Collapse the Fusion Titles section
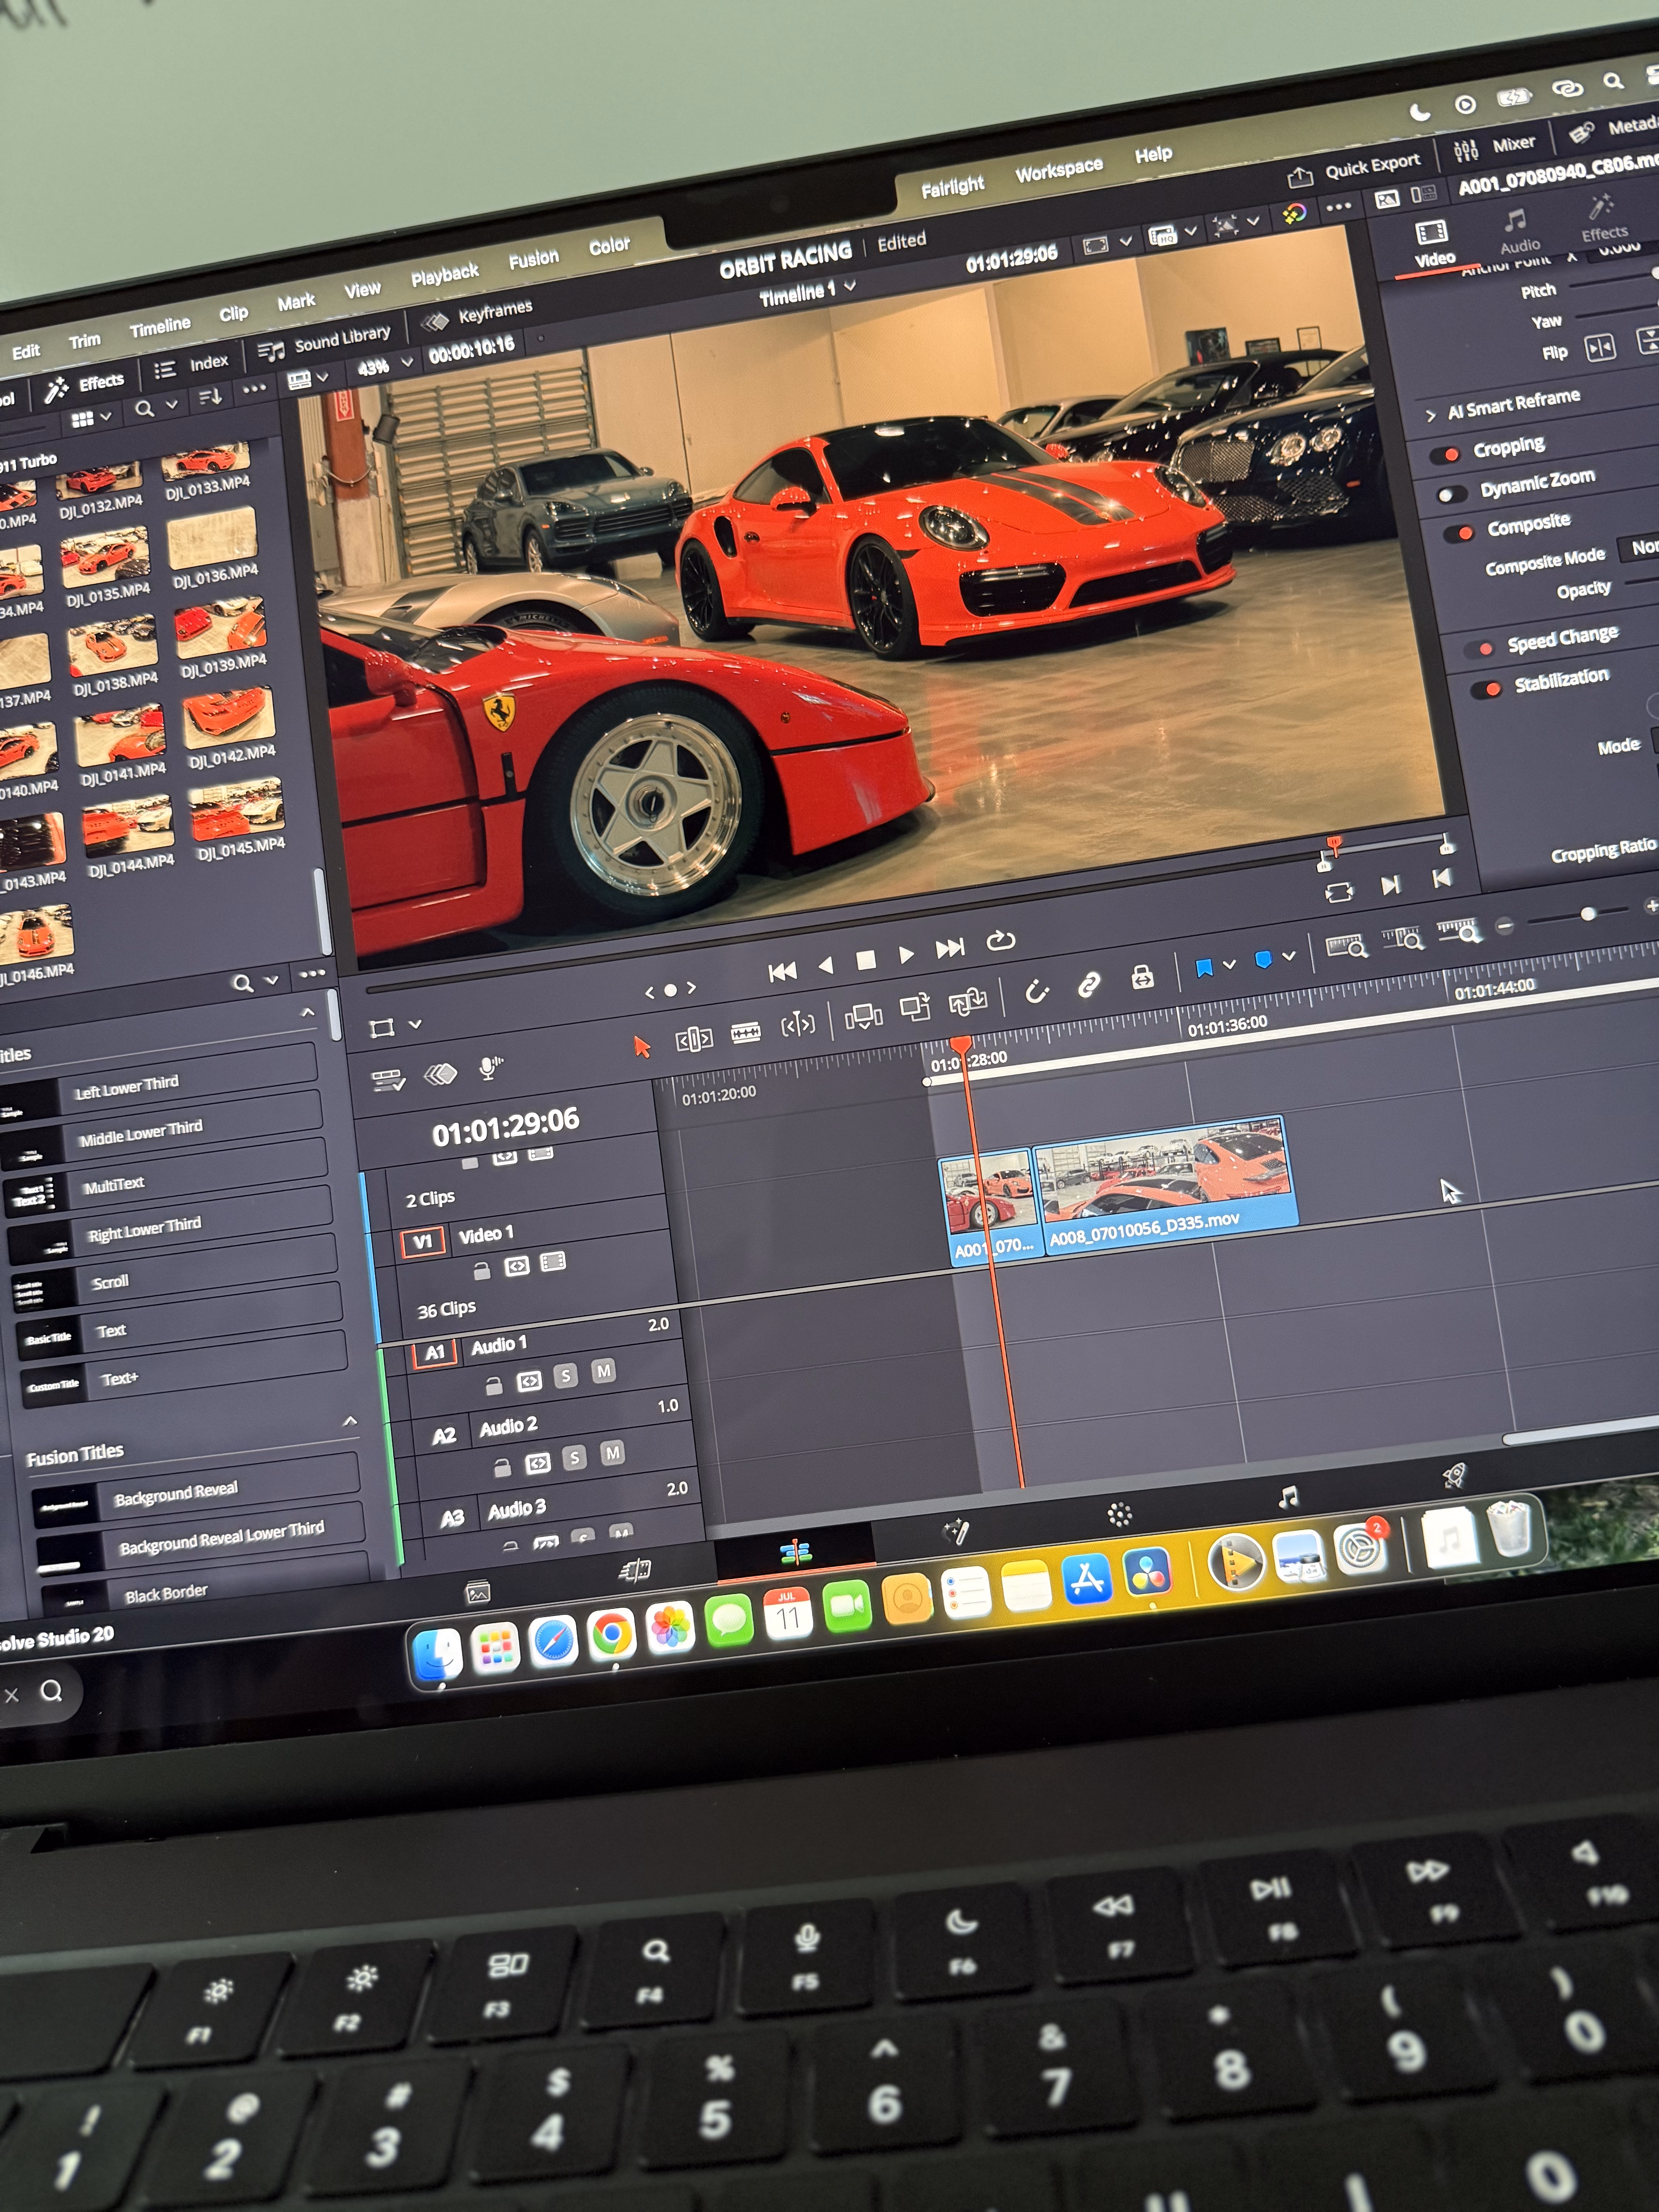1659x2212 pixels. [350, 1421]
